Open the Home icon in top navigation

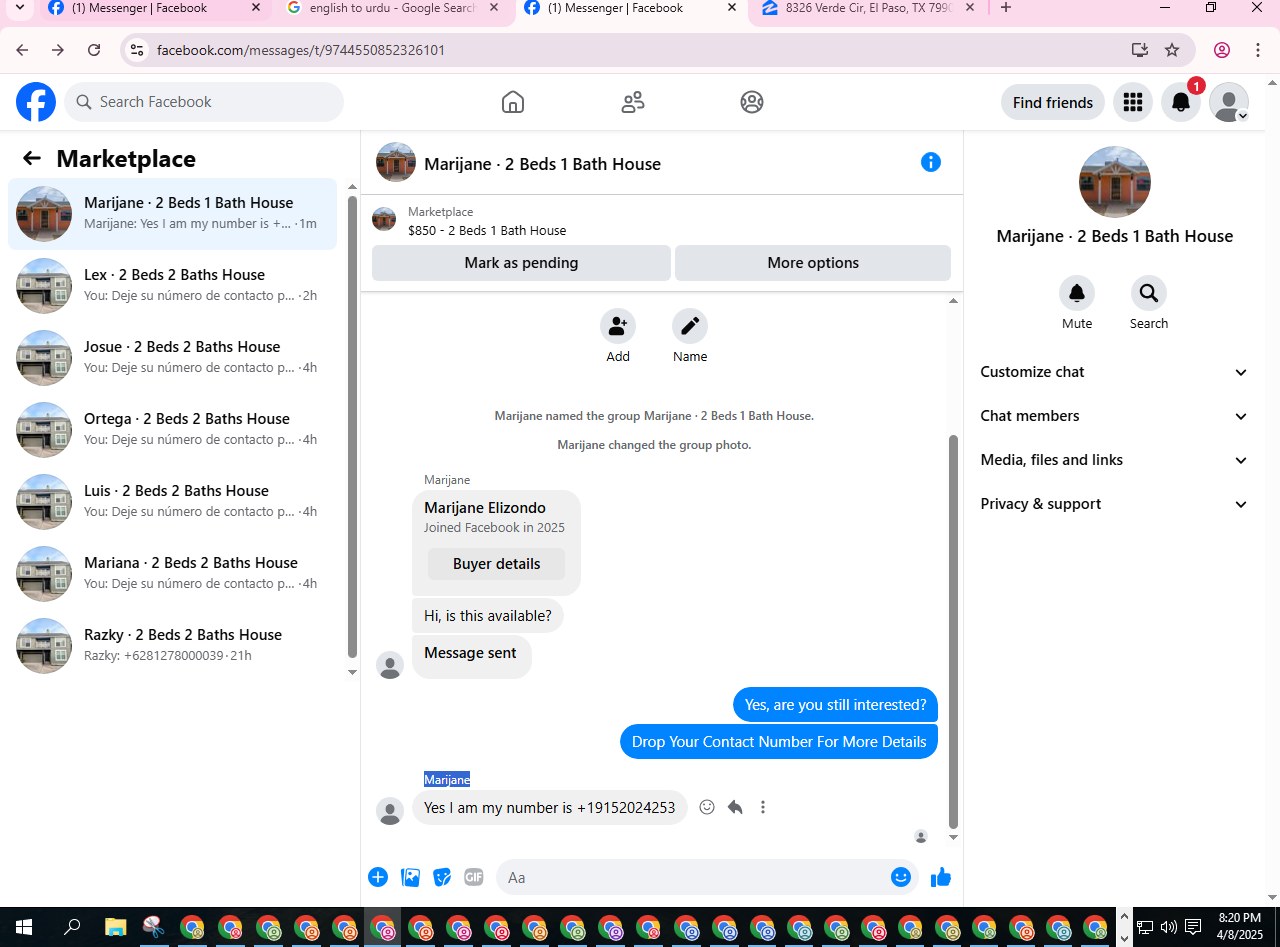513,102
